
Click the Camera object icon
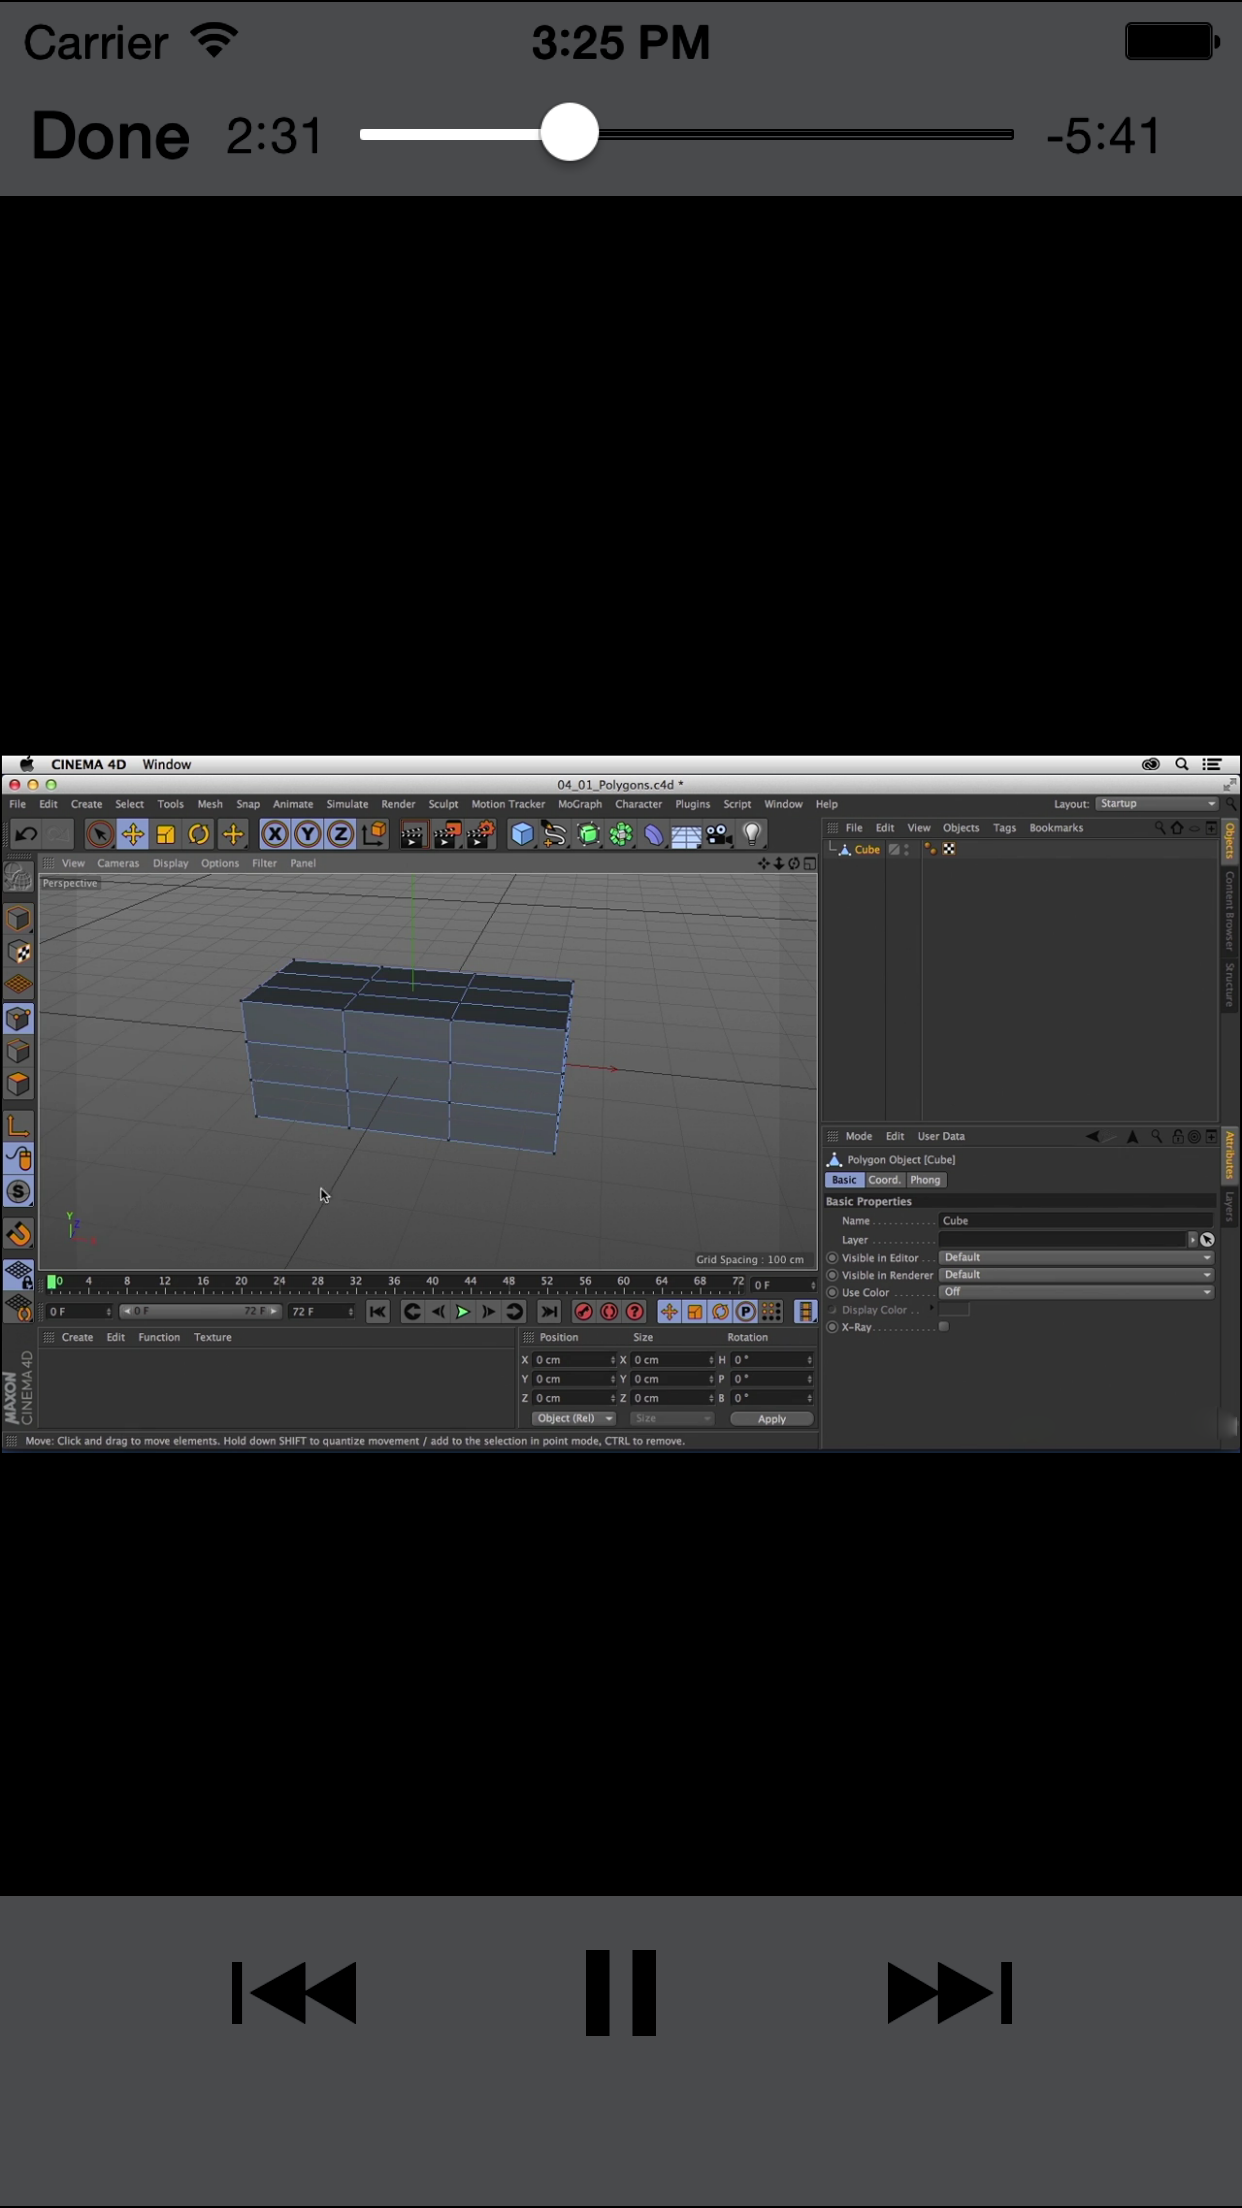[719, 834]
